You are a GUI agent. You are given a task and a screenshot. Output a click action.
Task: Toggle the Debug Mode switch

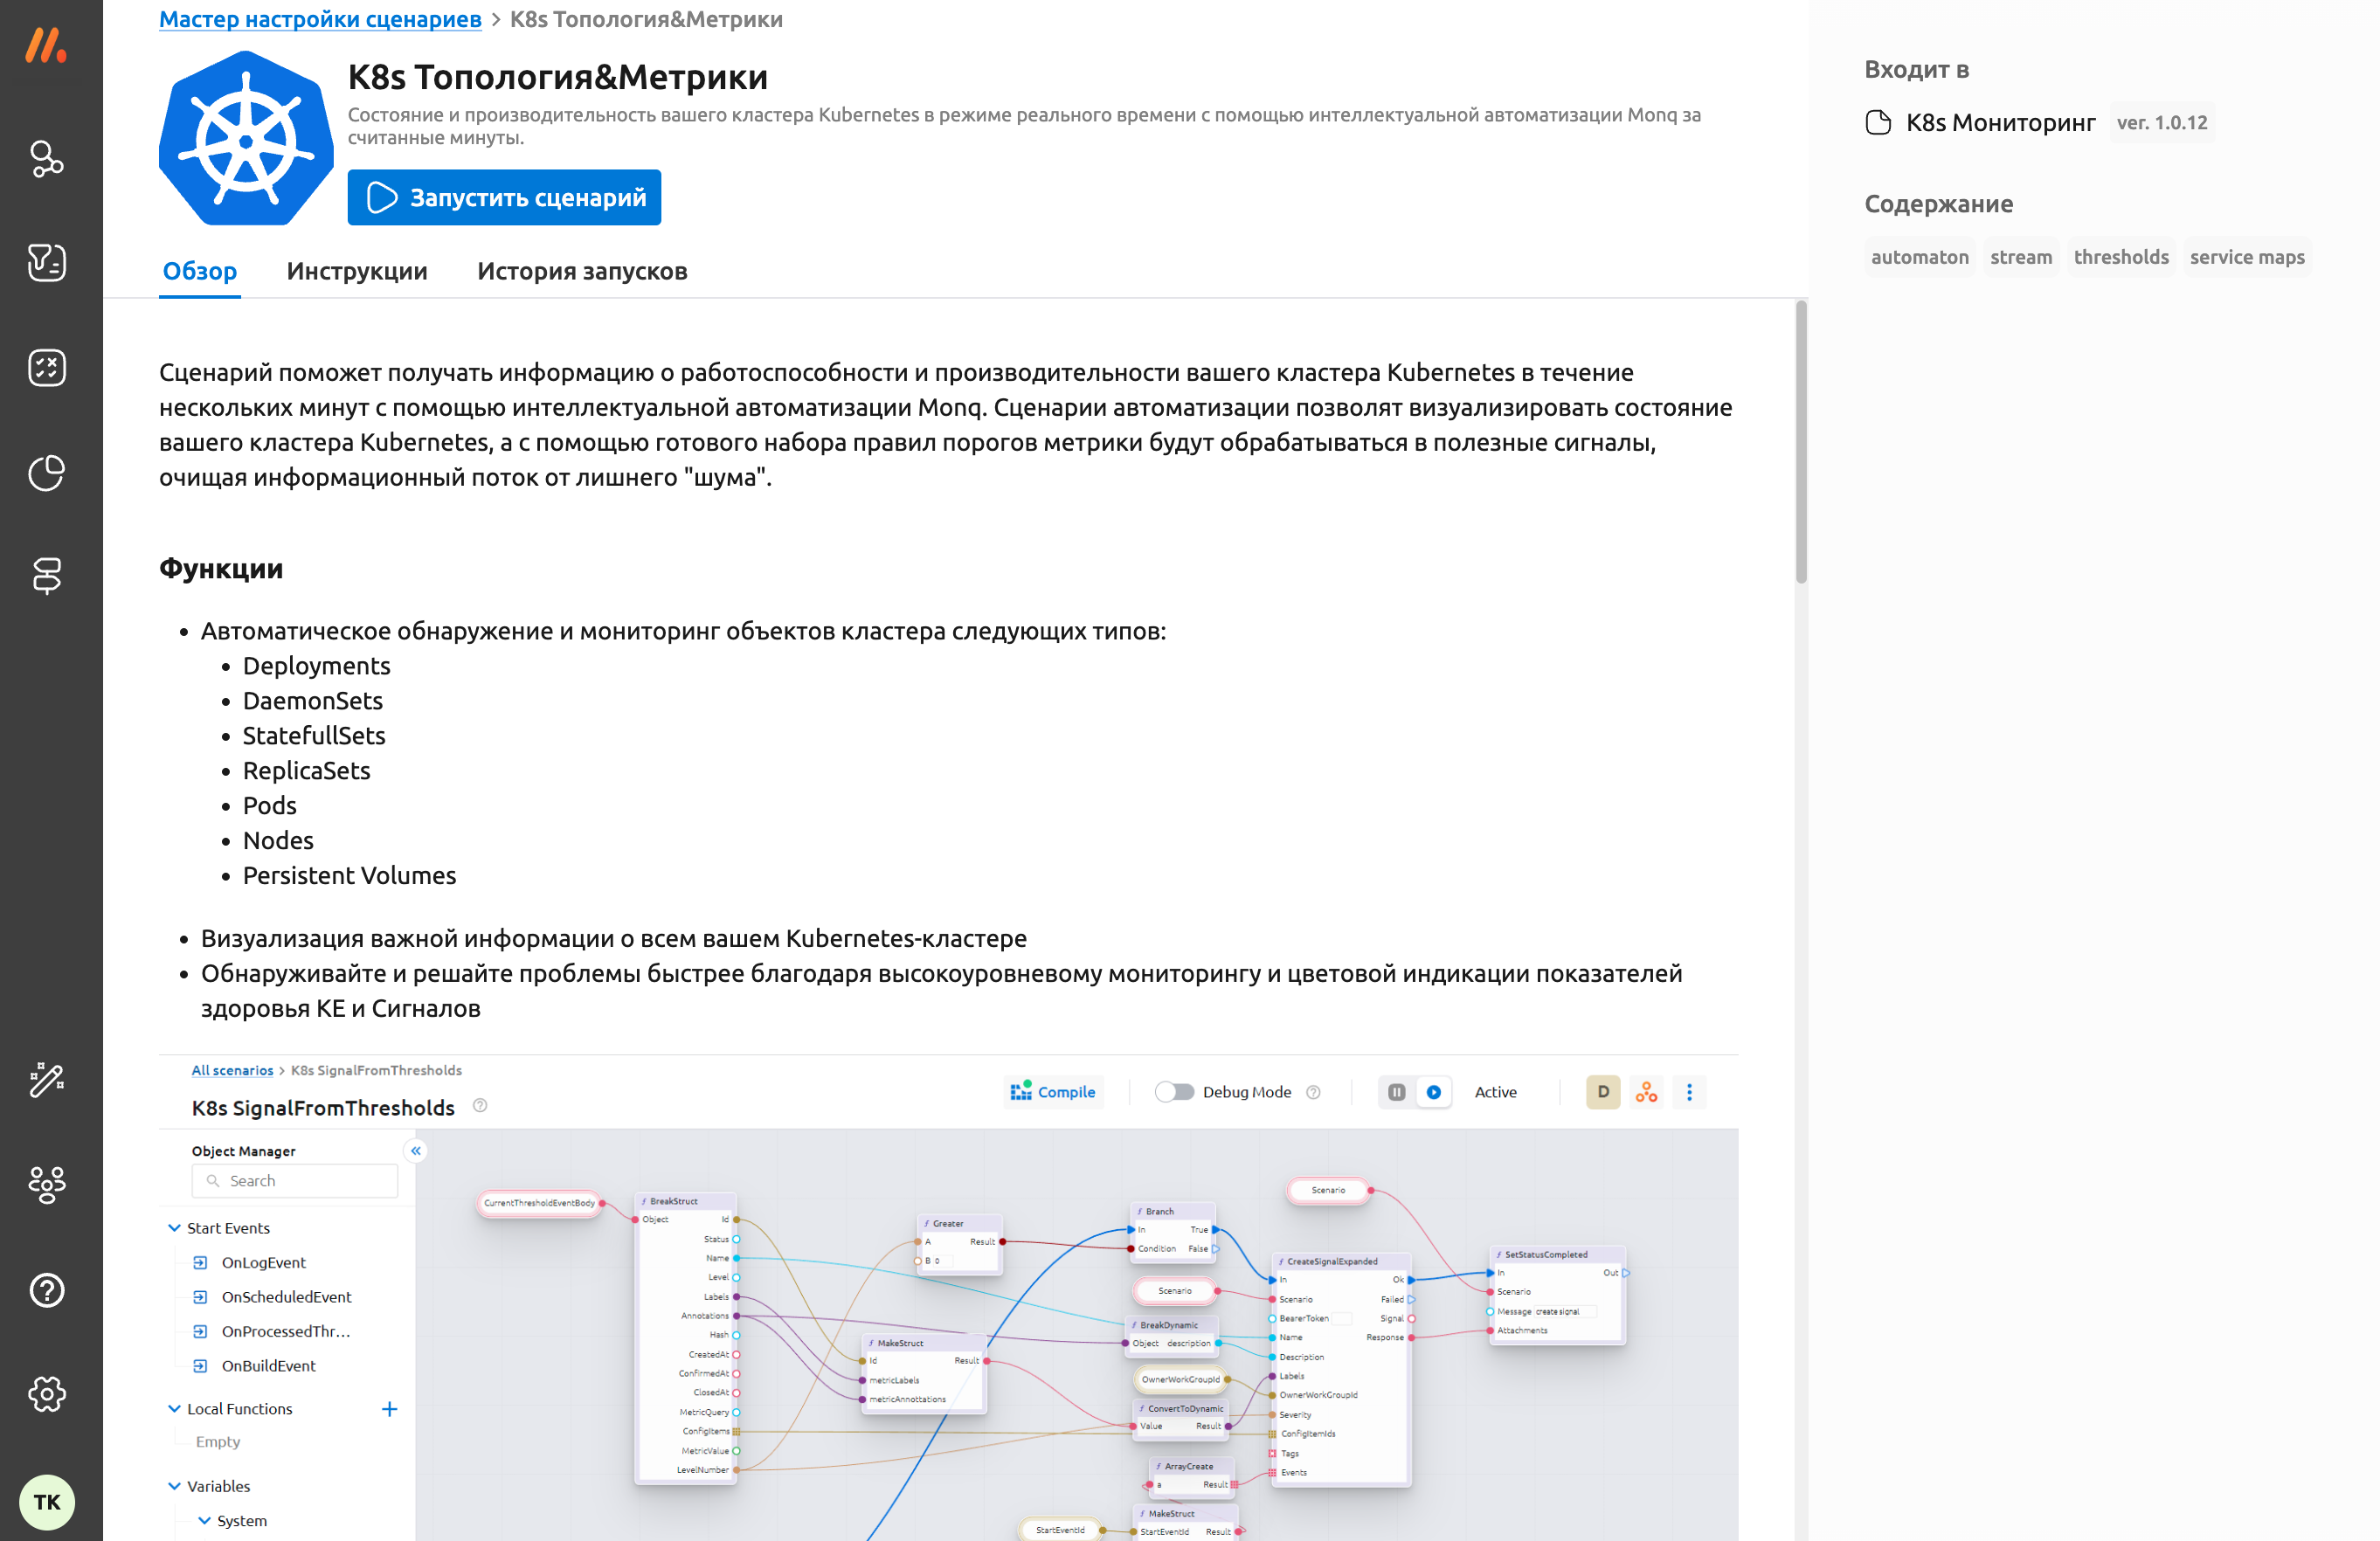pyautogui.click(x=1174, y=1092)
